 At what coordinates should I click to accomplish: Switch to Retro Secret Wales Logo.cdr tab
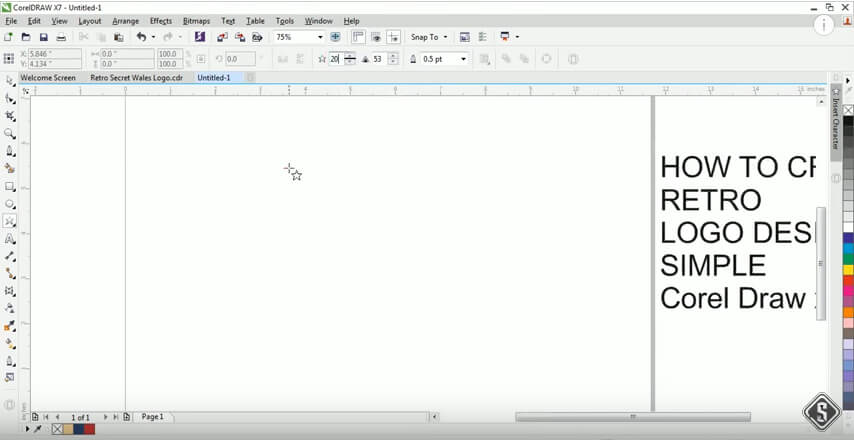pos(136,77)
